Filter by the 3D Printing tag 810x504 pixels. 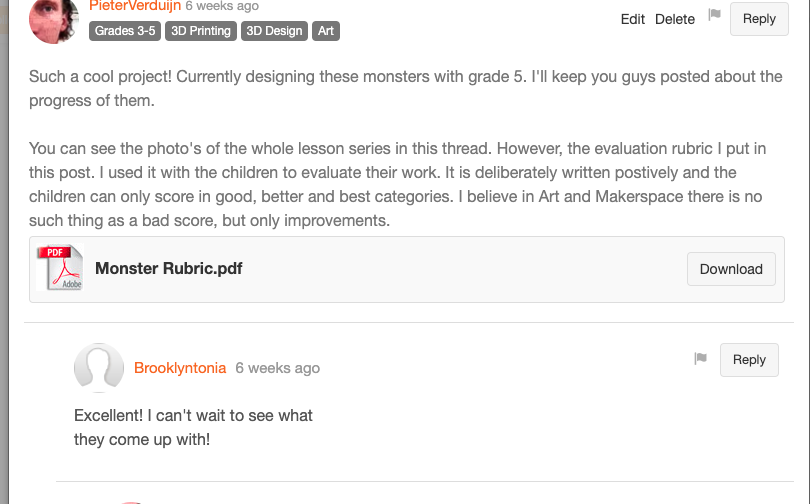[x=201, y=31]
